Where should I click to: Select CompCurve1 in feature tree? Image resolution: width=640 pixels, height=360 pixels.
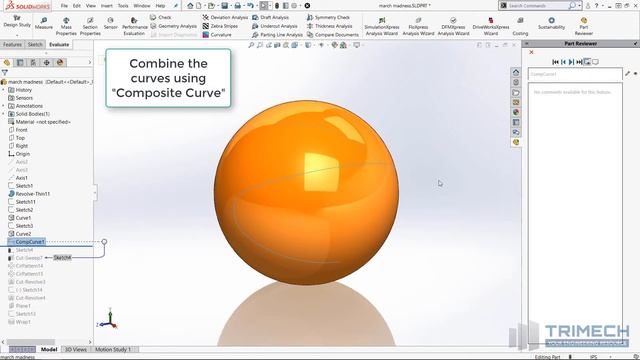coord(27,242)
